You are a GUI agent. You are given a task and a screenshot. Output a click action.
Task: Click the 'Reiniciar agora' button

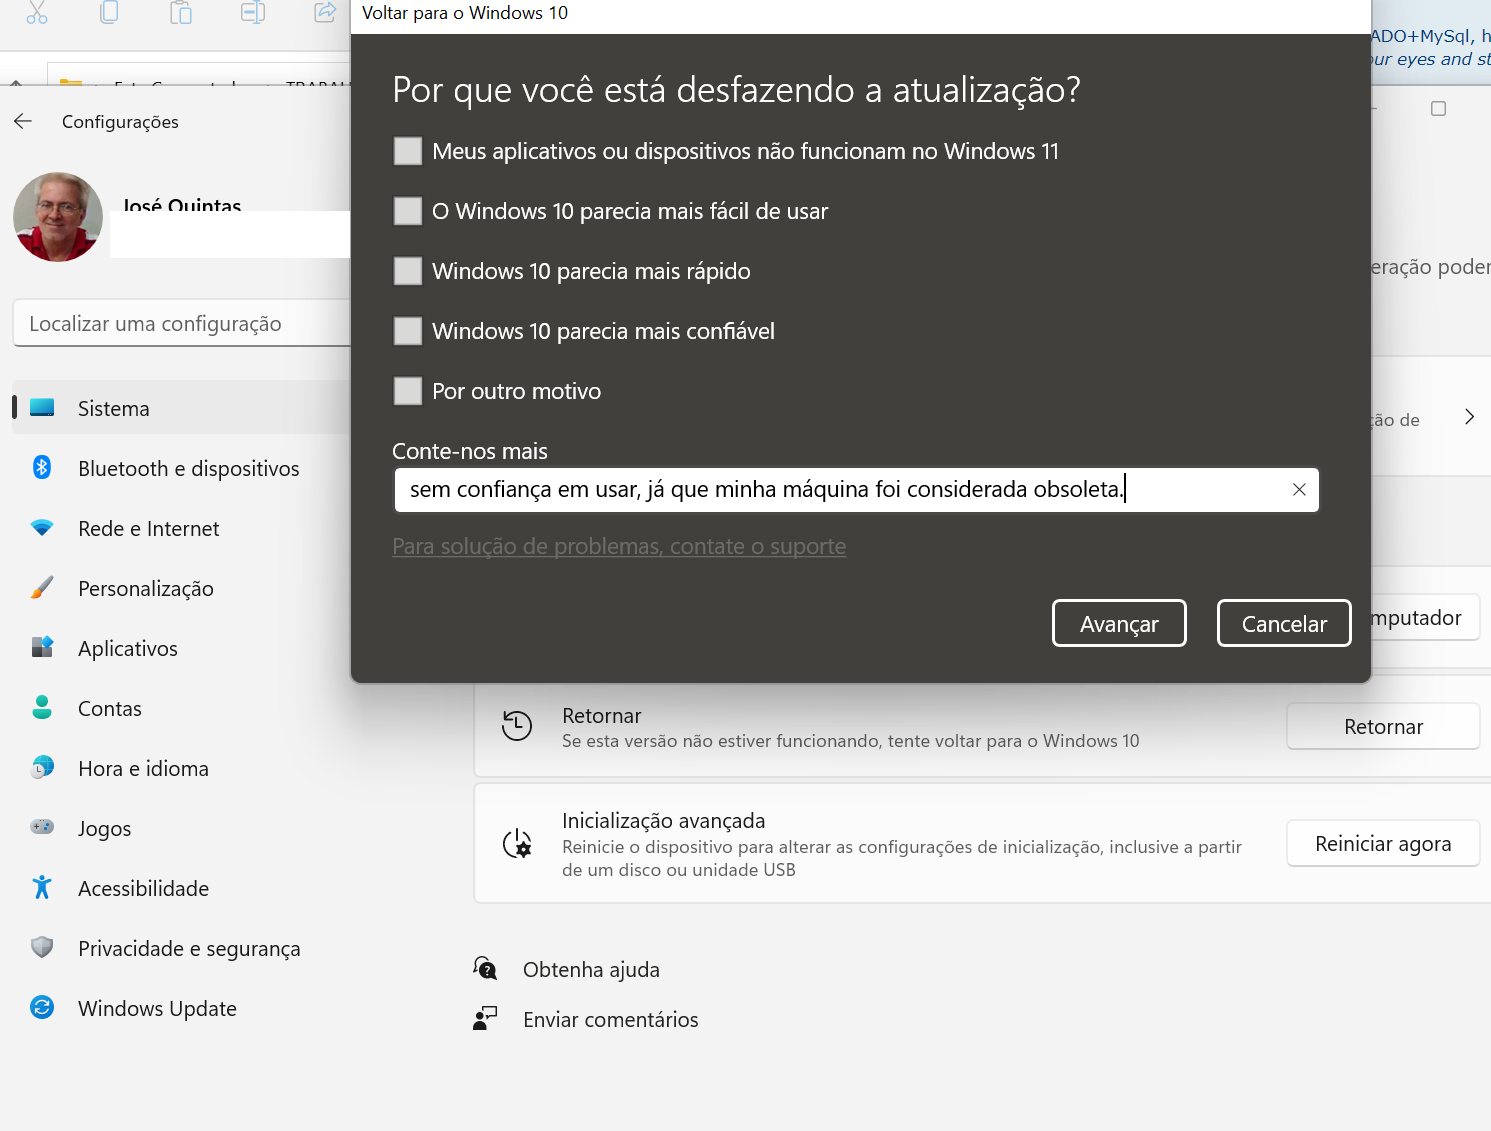[1383, 844]
